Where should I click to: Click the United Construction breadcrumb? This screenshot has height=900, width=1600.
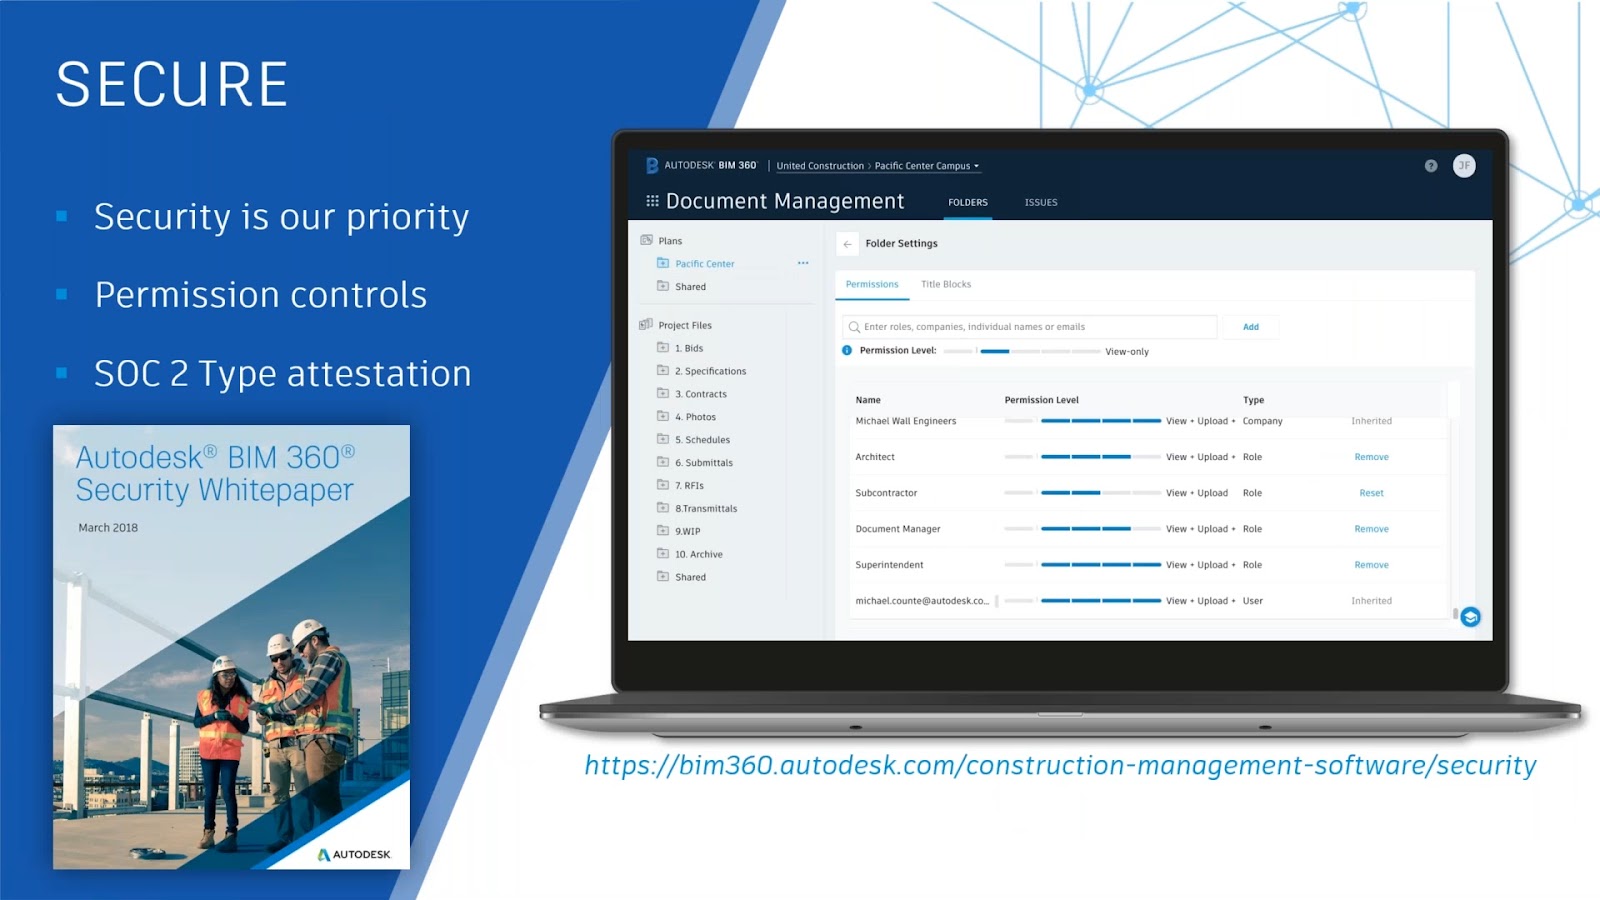coord(820,166)
